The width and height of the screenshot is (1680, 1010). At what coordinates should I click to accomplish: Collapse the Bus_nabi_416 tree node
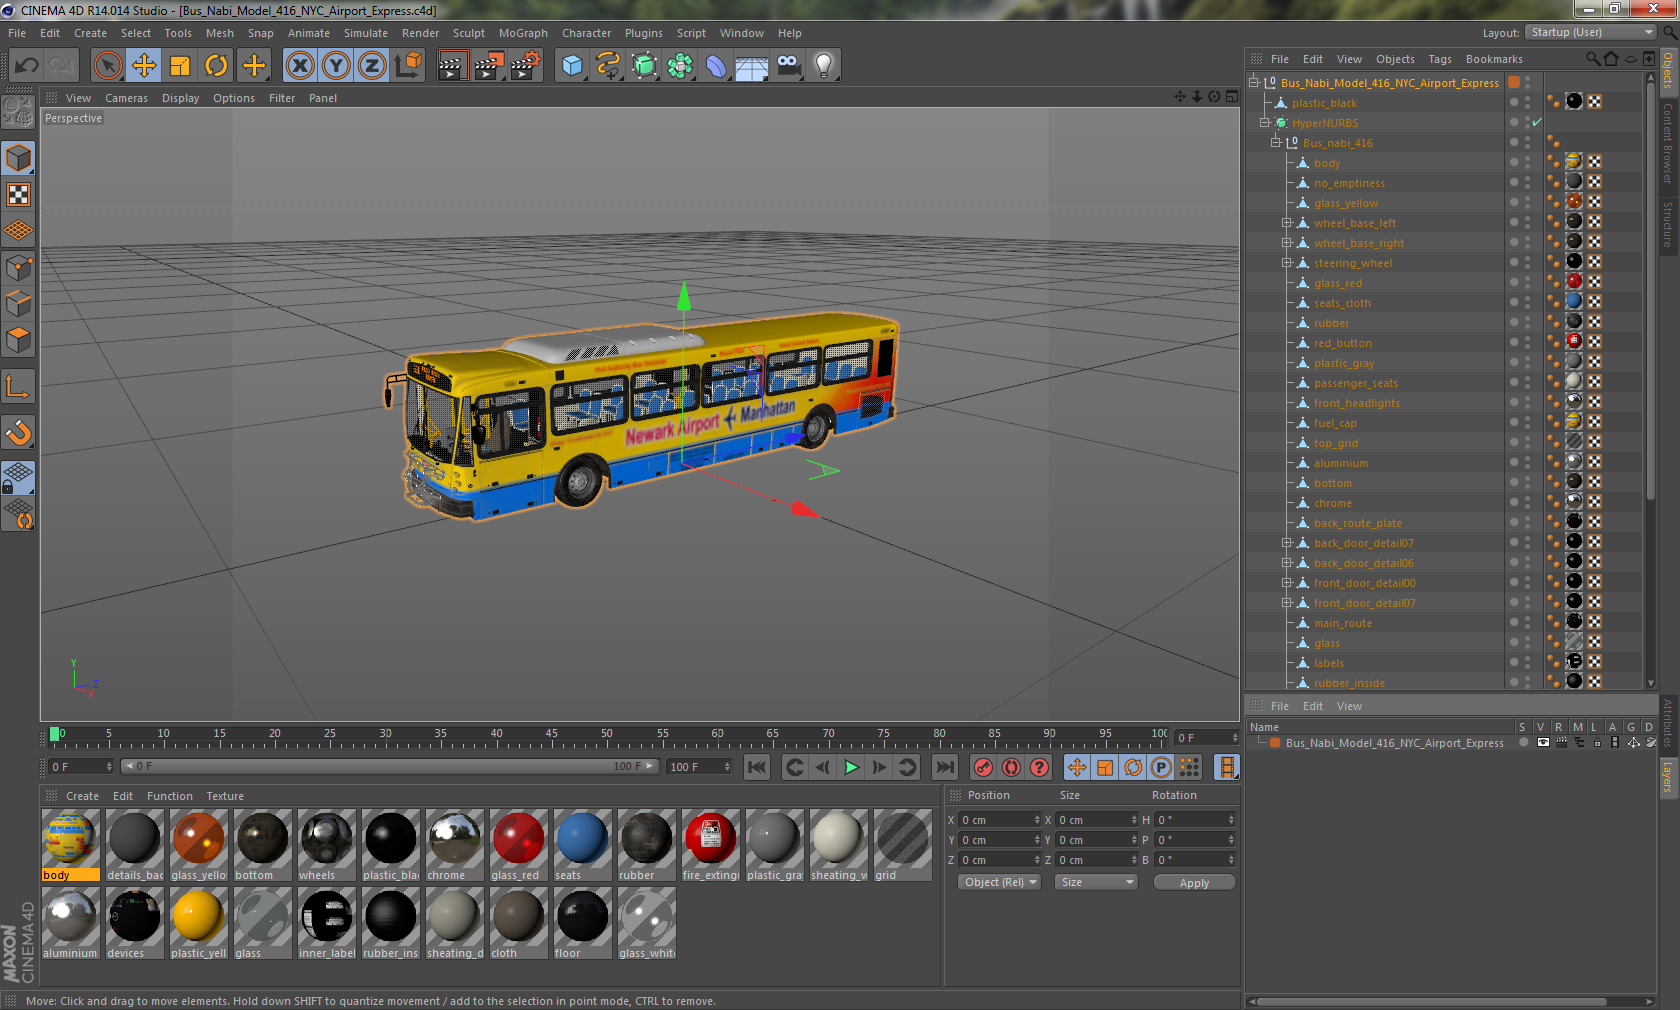(1276, 143)
